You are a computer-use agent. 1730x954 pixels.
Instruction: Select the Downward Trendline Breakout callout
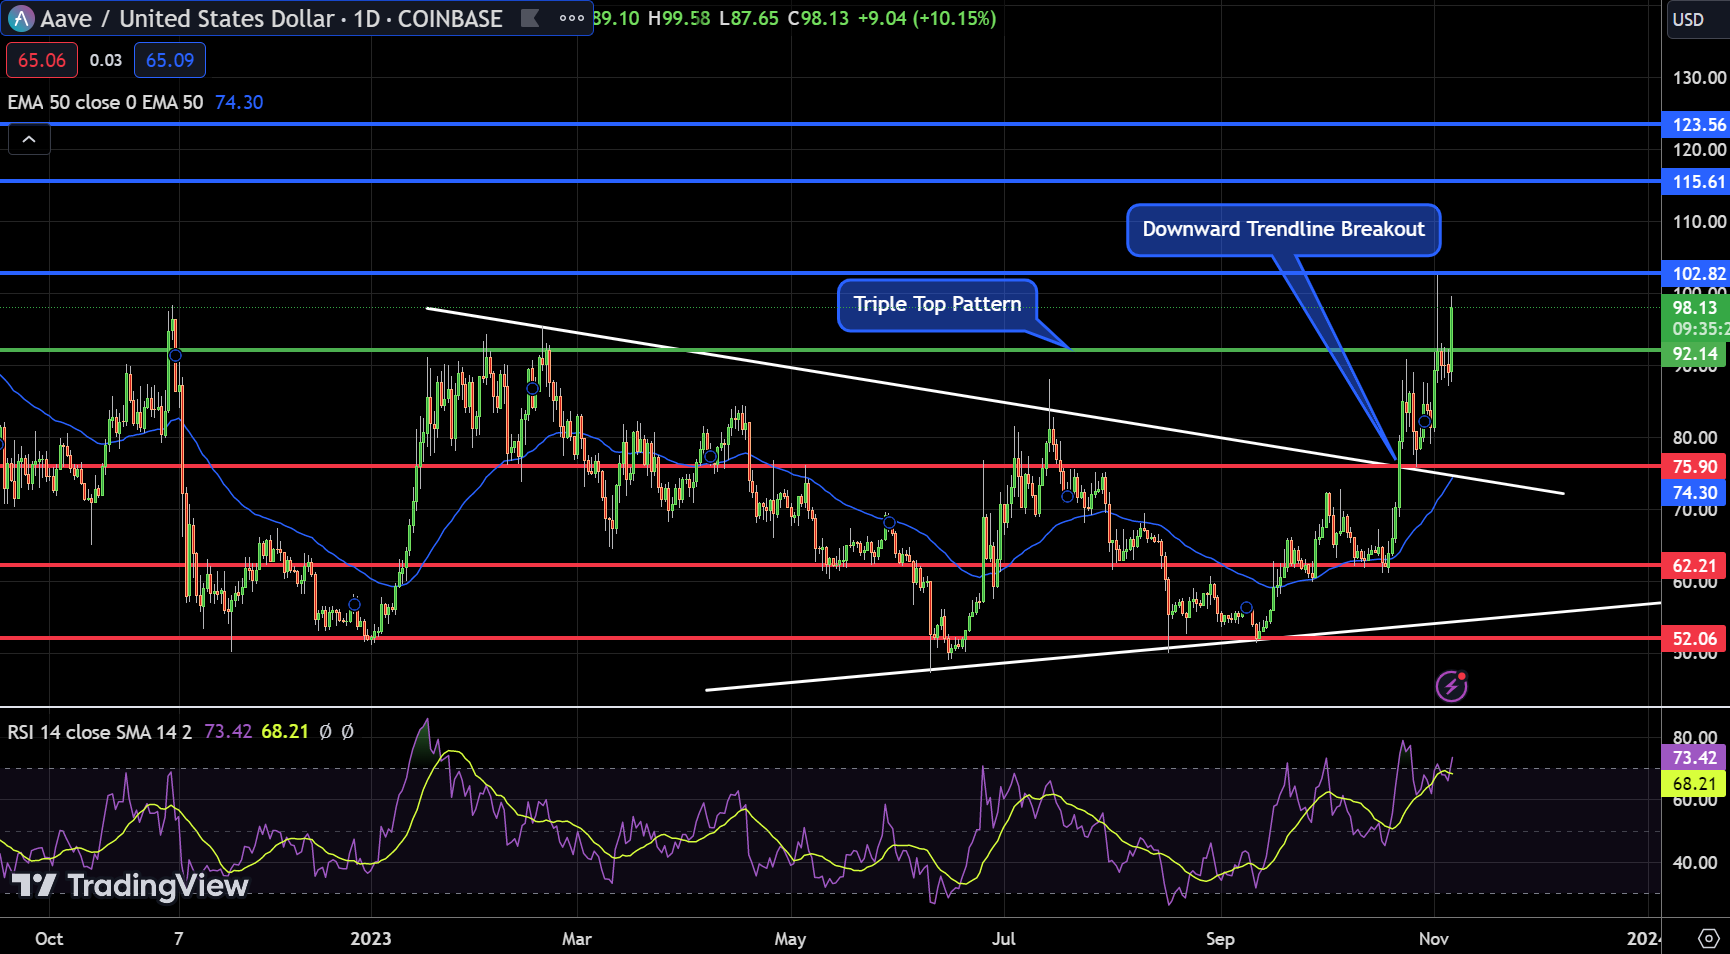1283,229
